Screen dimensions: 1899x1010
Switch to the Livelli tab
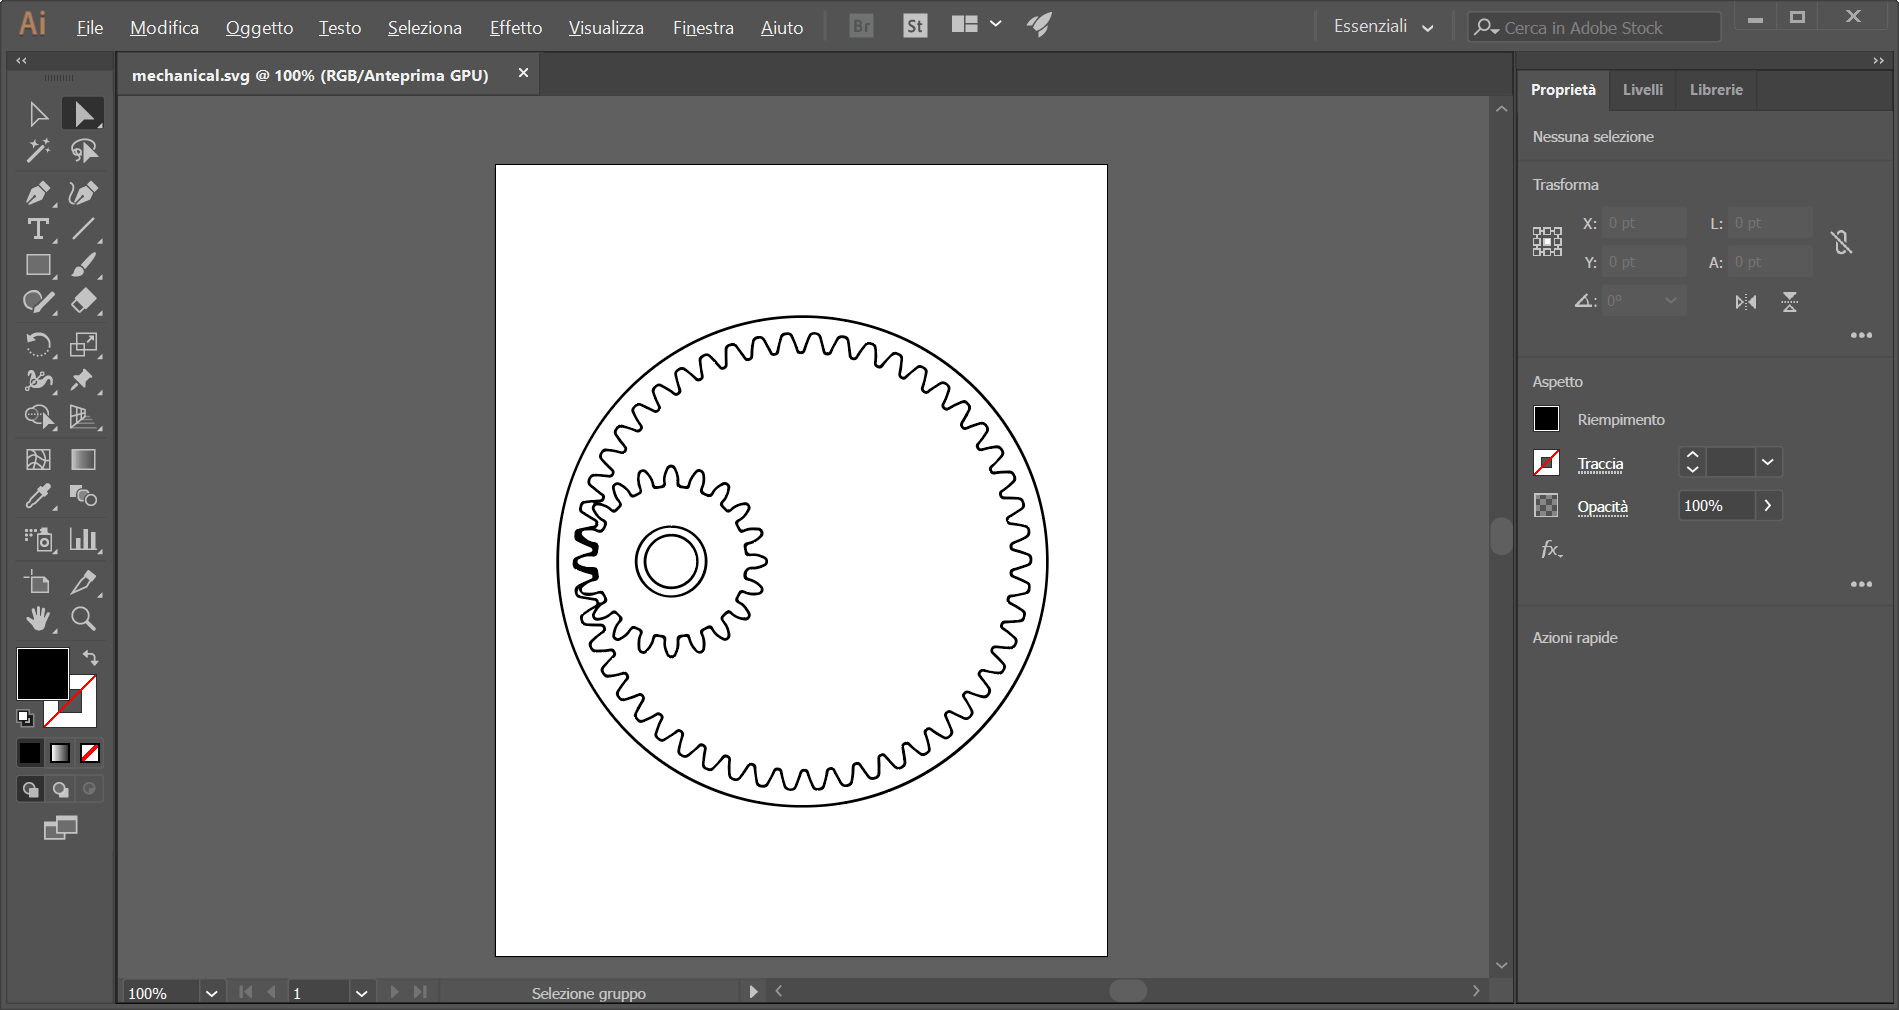pos(1643,90)
